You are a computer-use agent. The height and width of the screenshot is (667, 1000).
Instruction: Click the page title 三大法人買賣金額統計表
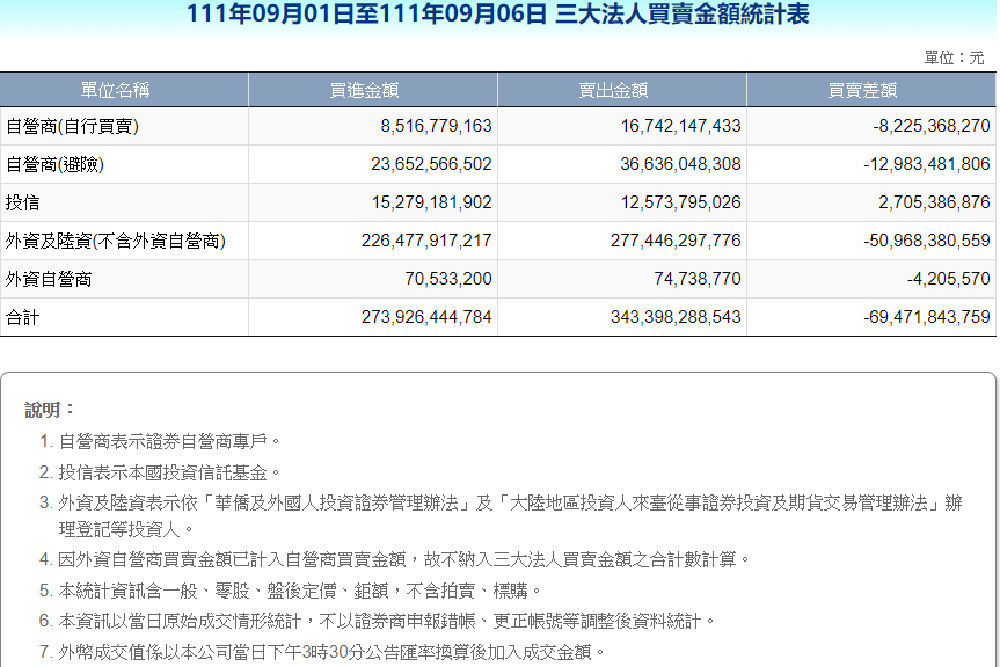[x=682, y=14]
